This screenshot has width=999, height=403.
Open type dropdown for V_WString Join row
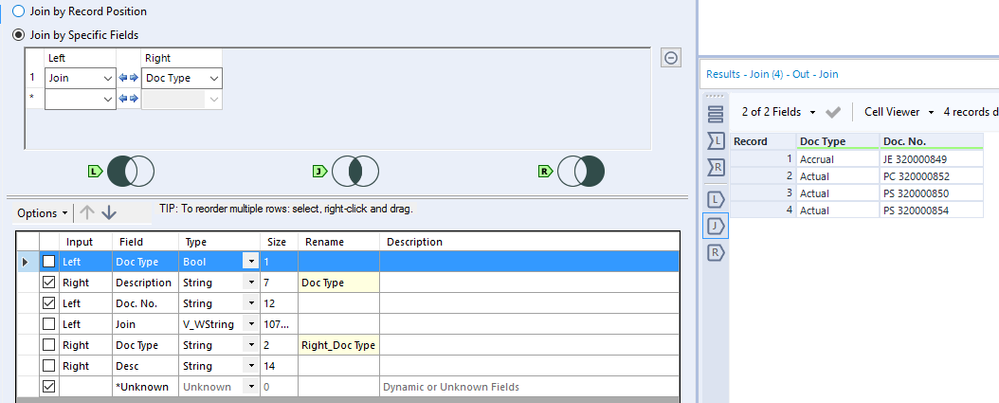point(252,324)
